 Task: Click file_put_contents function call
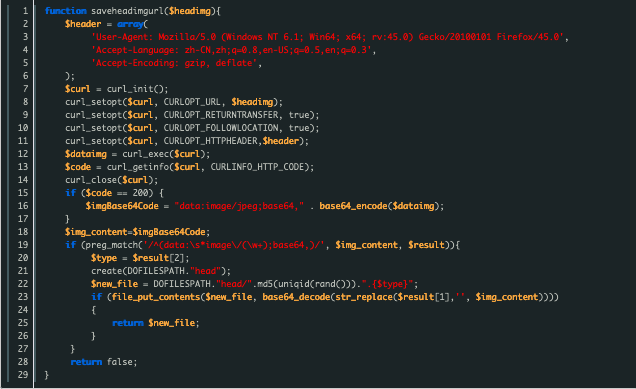pyautogui.click(x=156, y=297)
